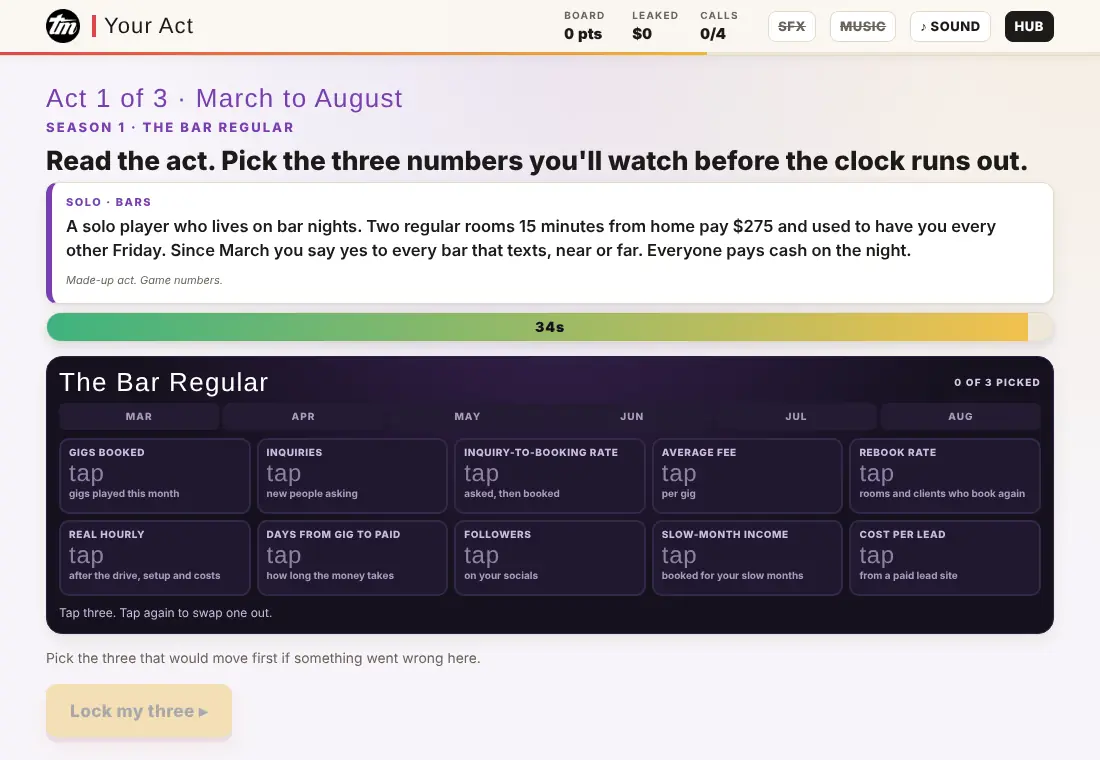Select the APR month column
1100x760 pixels.
(303, 416)
